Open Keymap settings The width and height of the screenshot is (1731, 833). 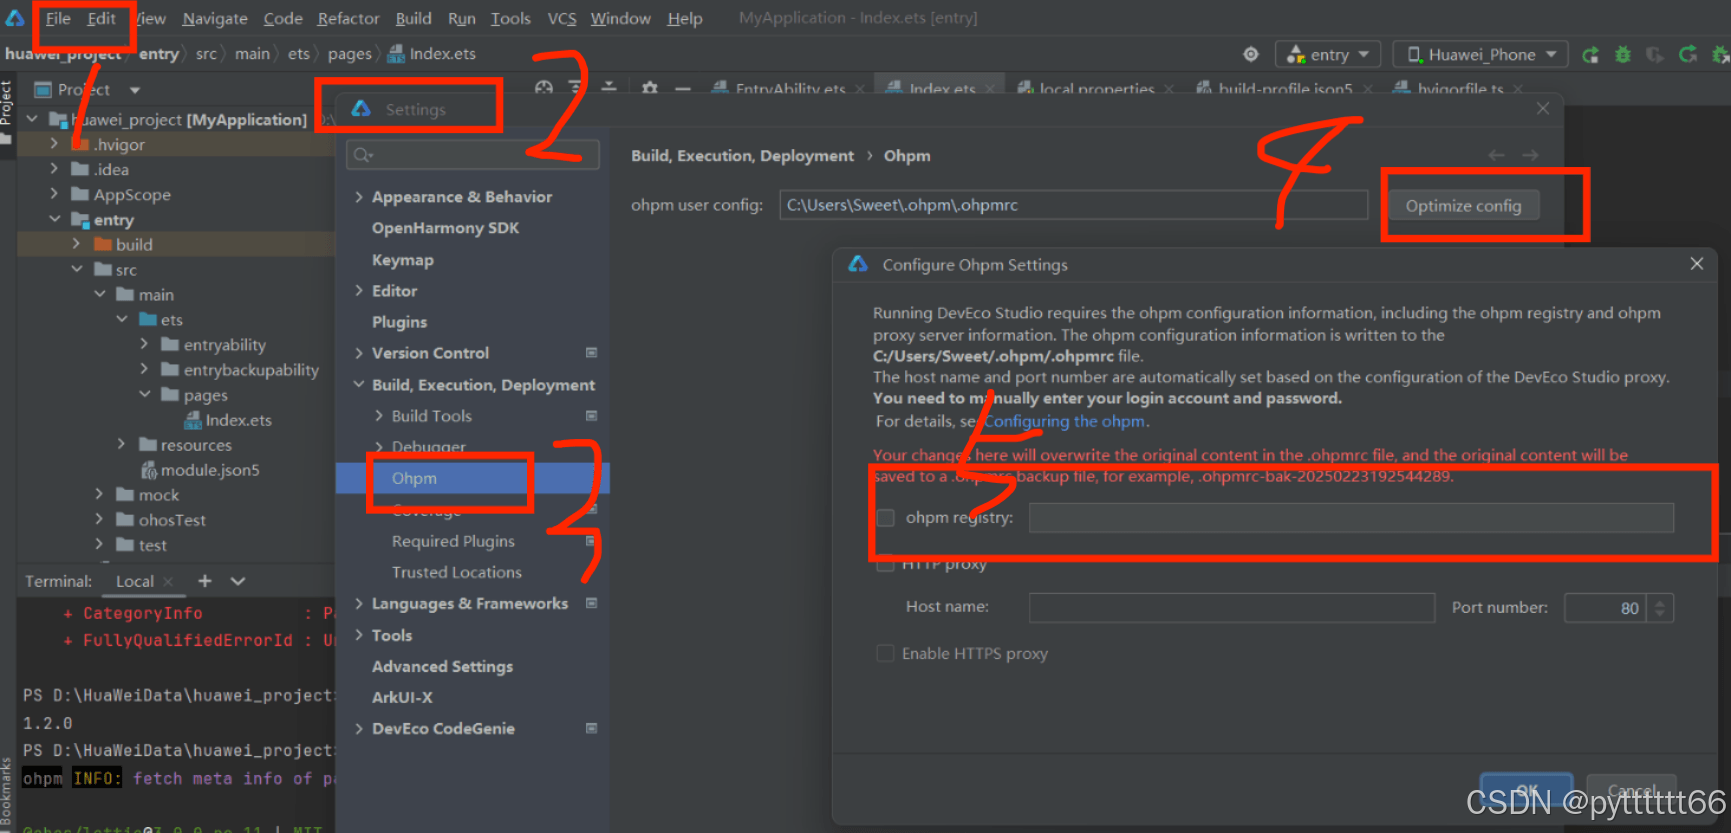[402, 260]
